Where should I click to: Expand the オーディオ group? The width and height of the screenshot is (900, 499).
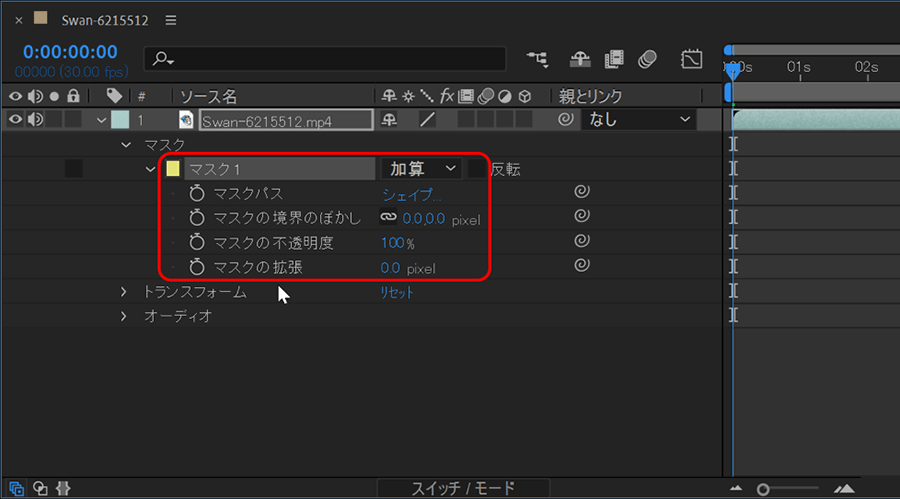point(123,316)
